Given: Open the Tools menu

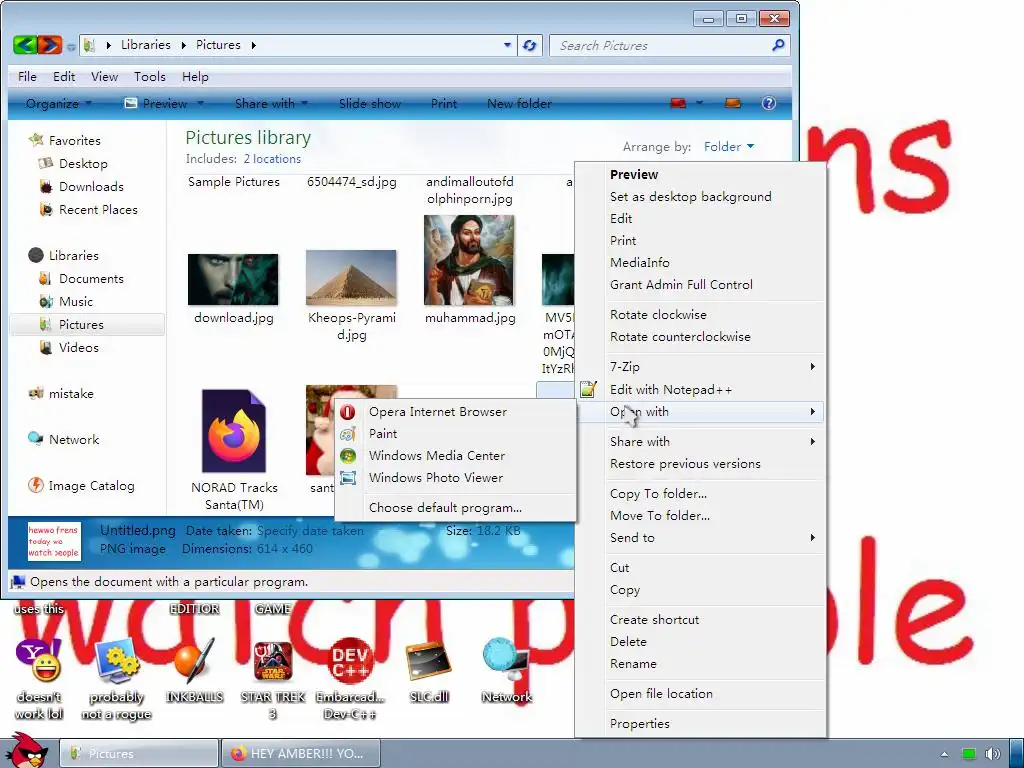Looking at the screenshot, I should tap(150, 76).
